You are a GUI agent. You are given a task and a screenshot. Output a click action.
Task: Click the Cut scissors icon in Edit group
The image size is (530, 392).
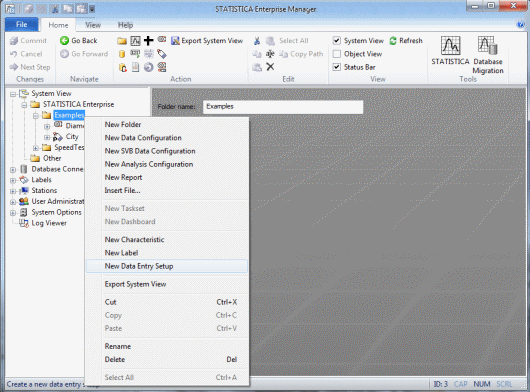pyautogui.click(x=257, y=41)
